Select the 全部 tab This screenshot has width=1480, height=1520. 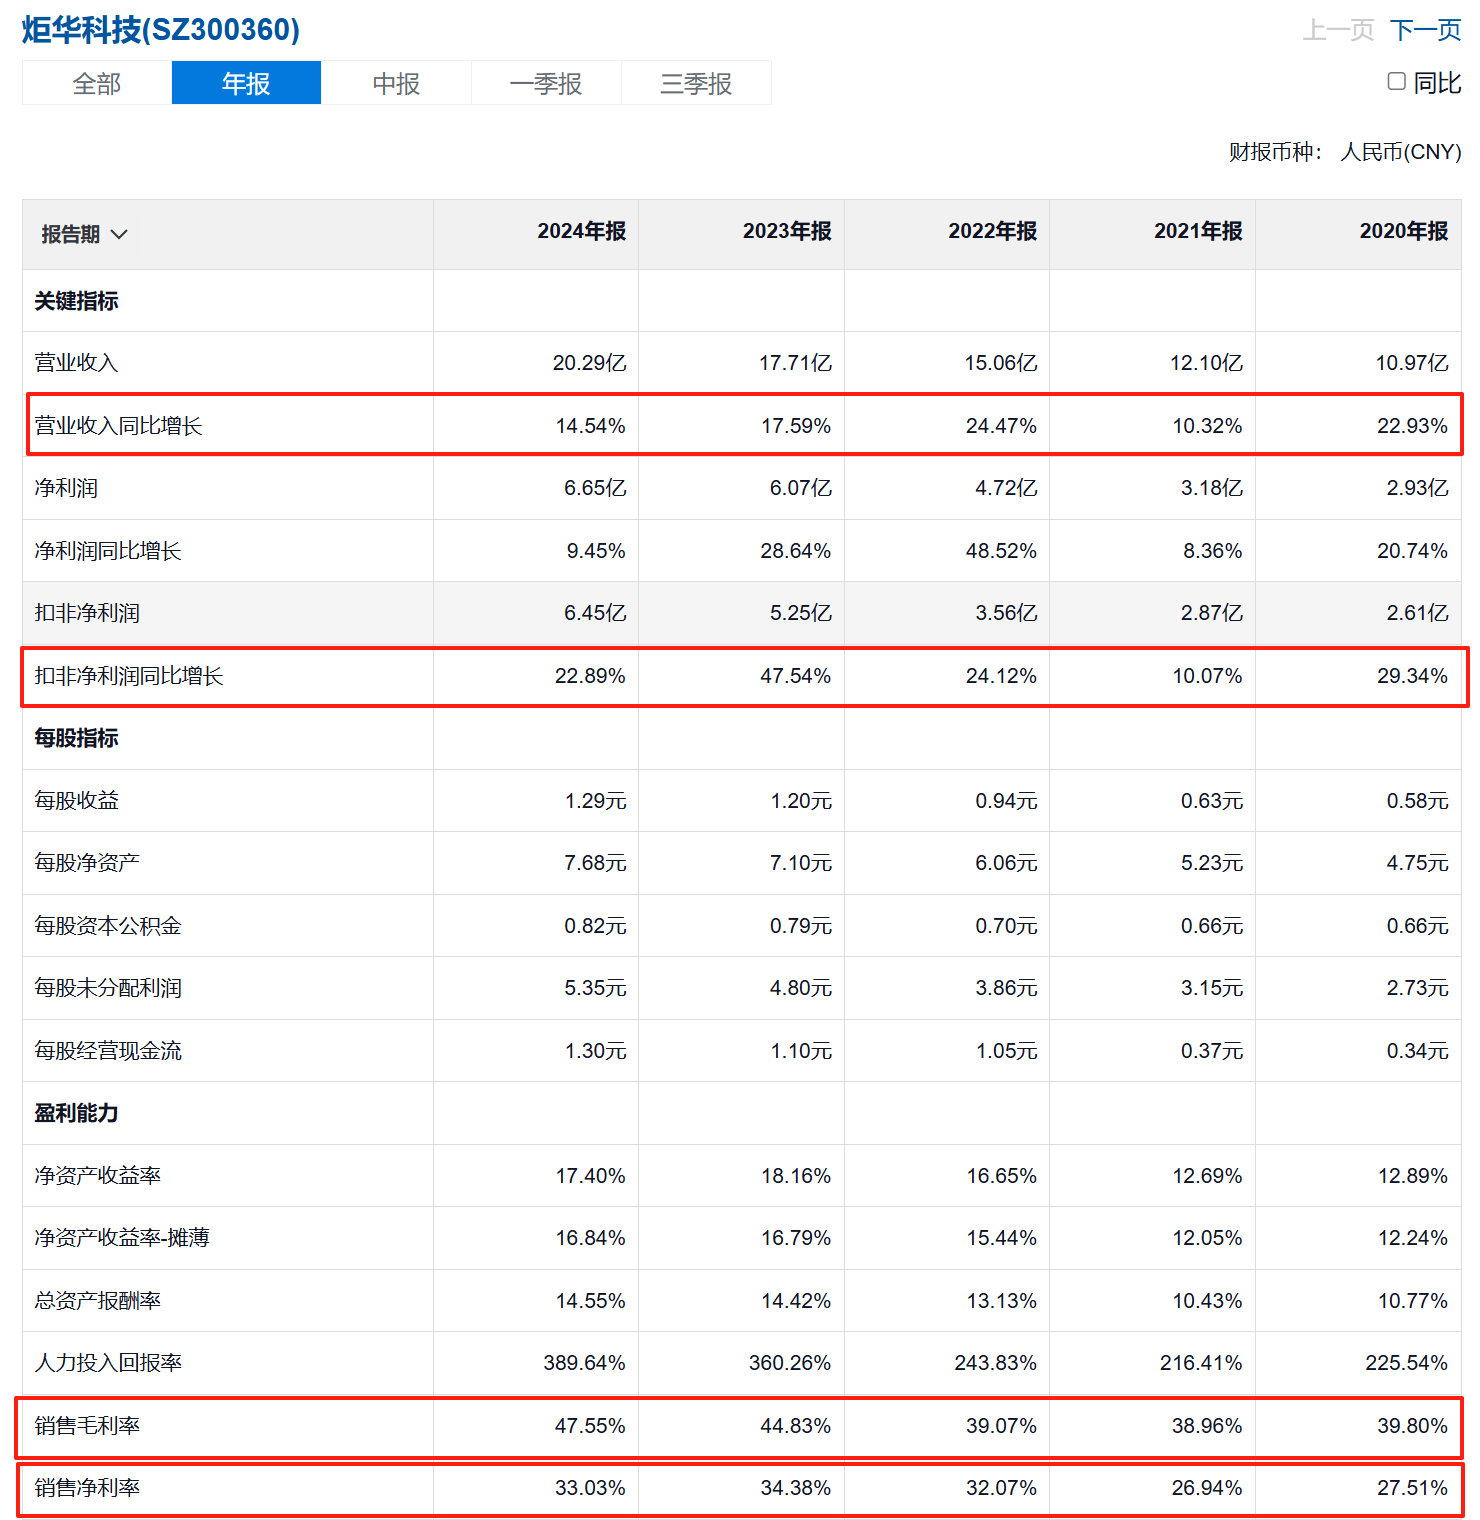pyautogui.click(x=97, y=83)
